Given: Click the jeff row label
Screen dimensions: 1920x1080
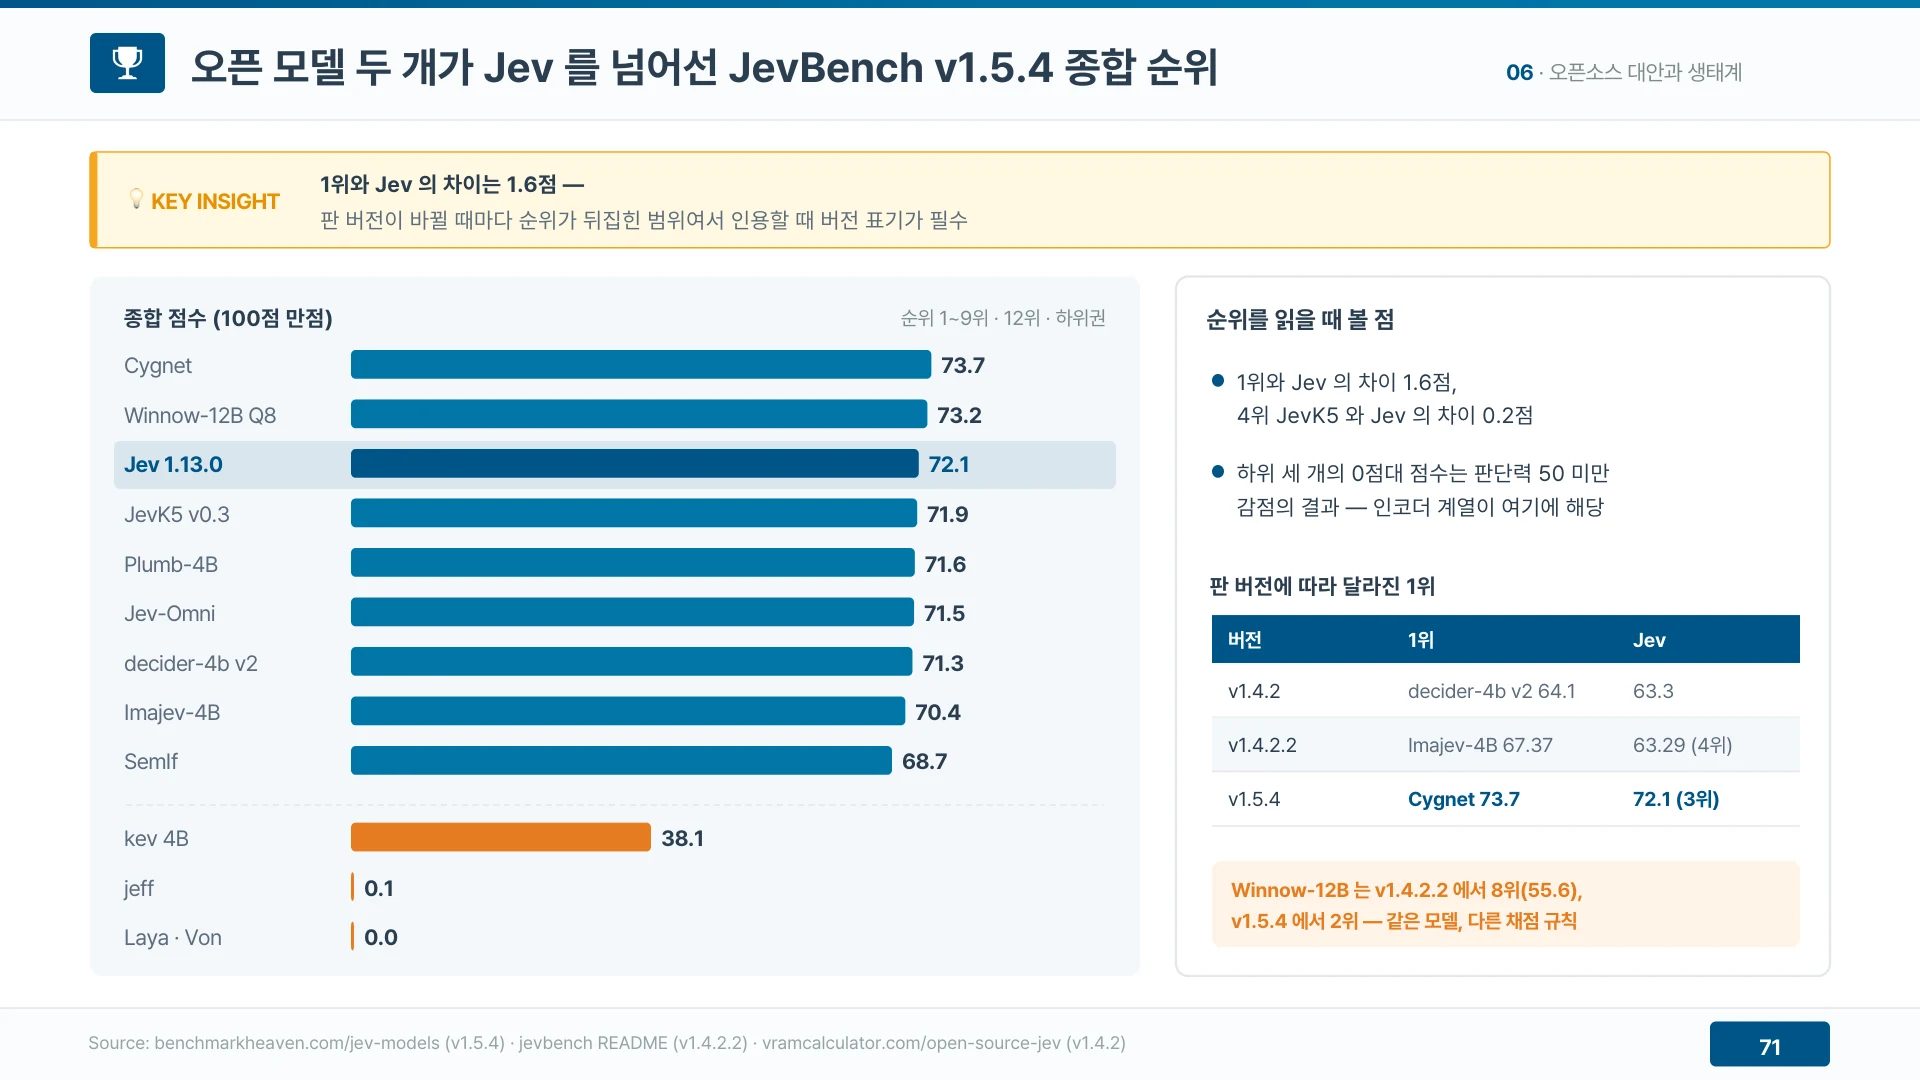Looking at the screenshot, I should (139, 888).
